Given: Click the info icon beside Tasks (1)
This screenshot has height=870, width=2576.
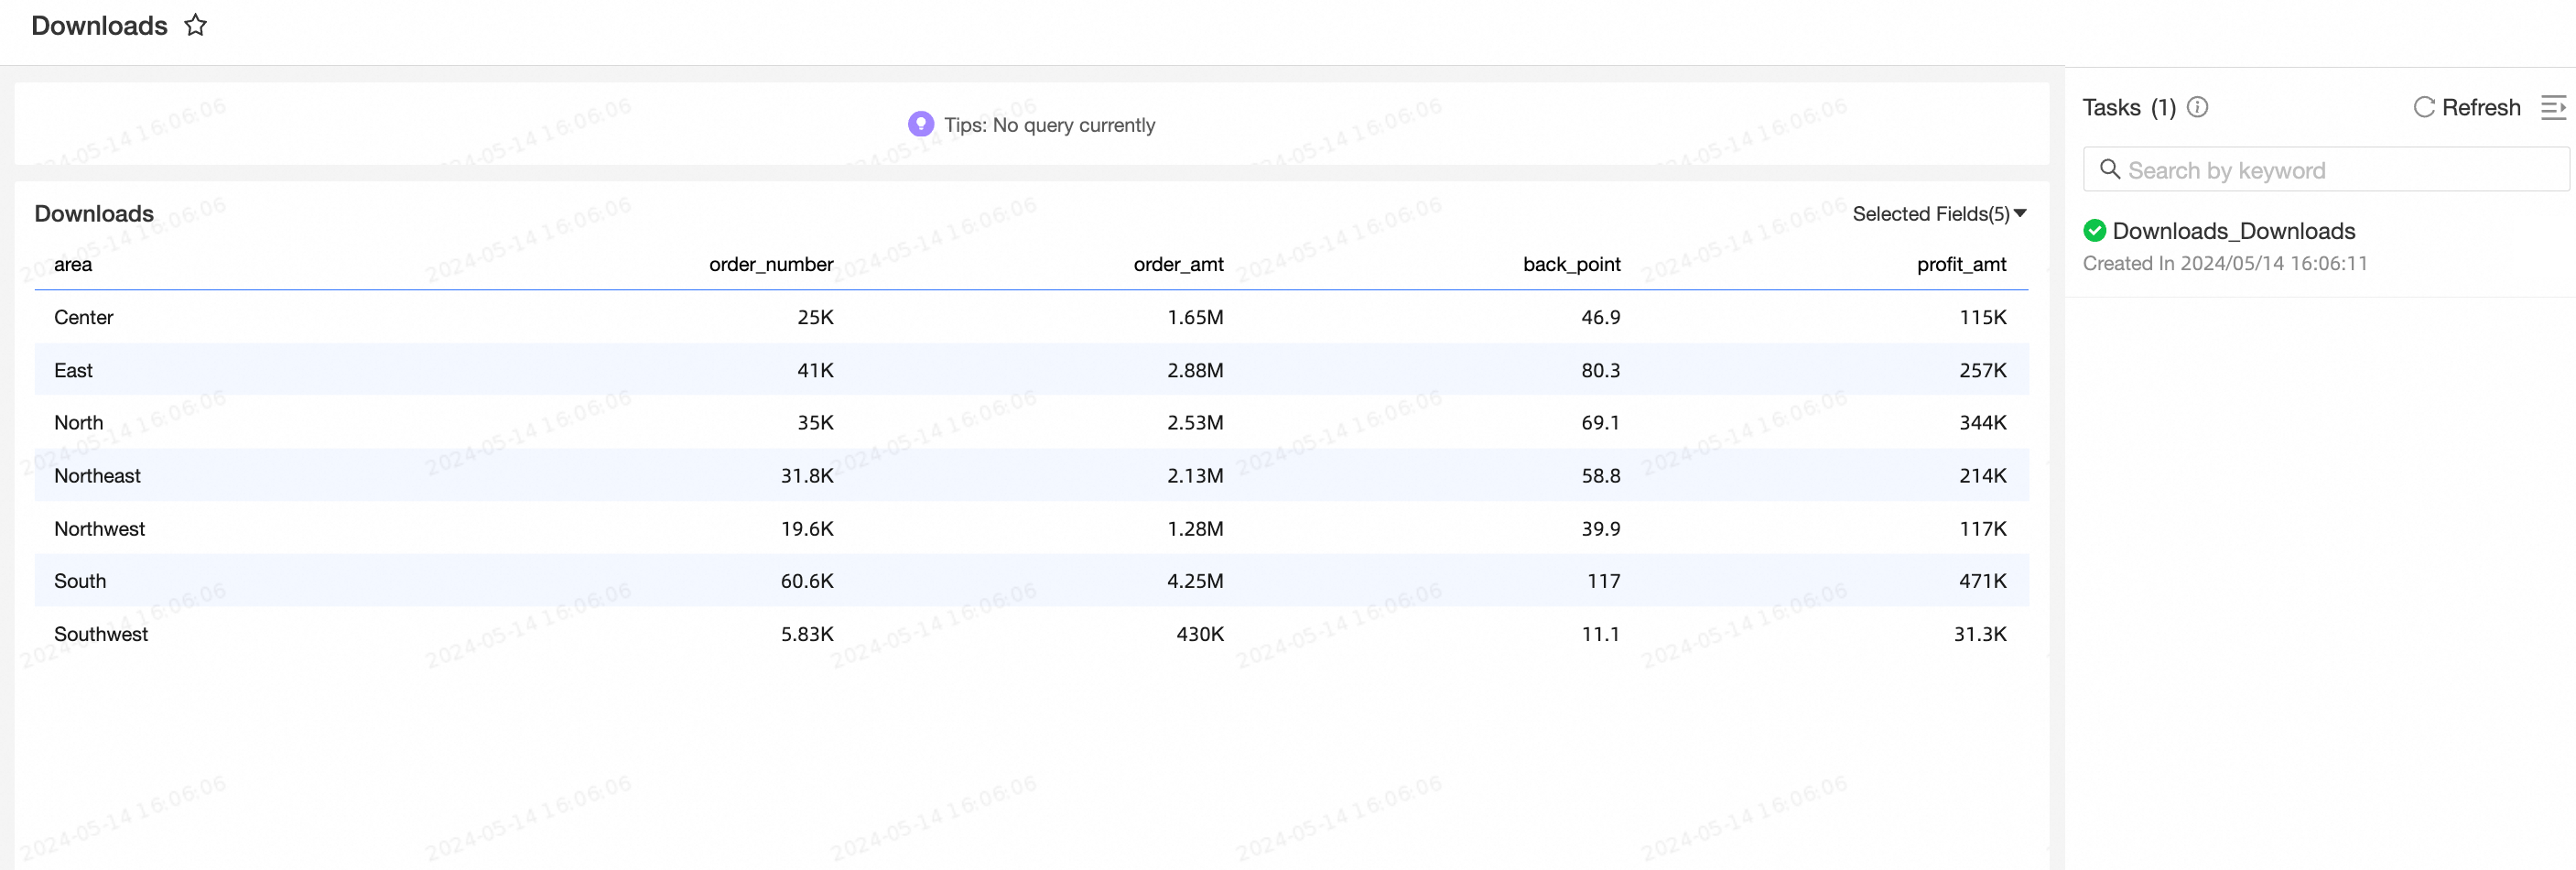Looking at the screenshot, I should tap(2197, 107).
